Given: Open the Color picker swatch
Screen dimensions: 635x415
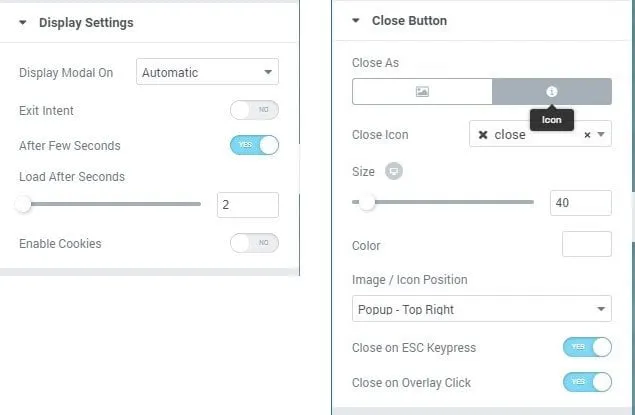Looking at the screenshot, I should 586,244.
